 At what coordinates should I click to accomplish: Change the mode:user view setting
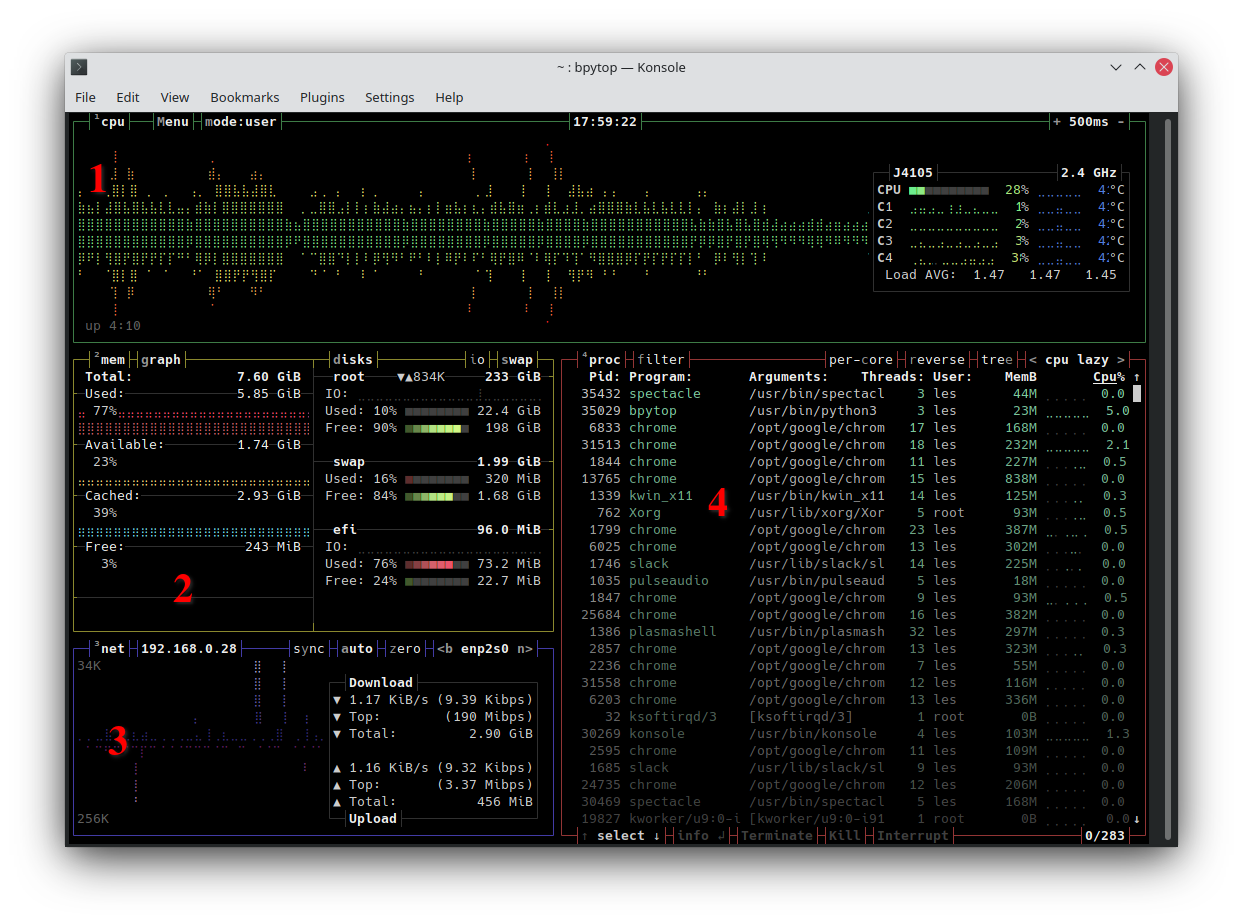241,122
